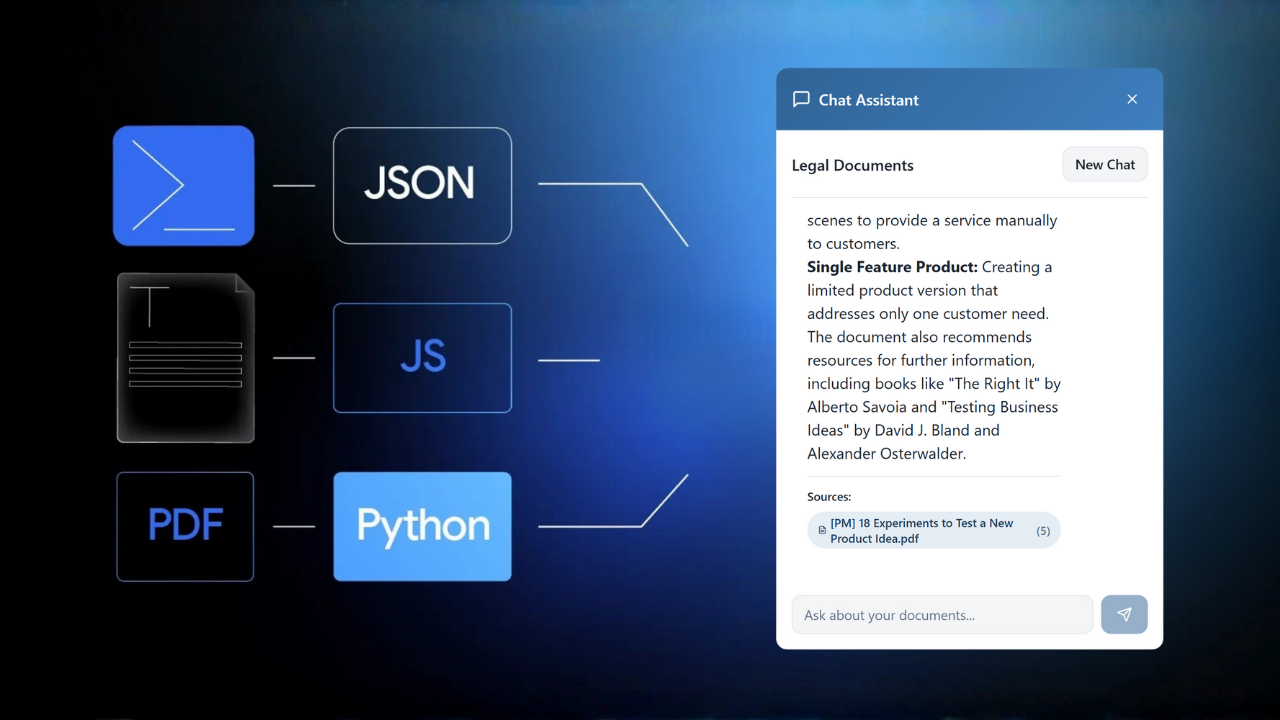
Task: Select the JS language tile
Action: pyautogui.click(x=422, y=357)
